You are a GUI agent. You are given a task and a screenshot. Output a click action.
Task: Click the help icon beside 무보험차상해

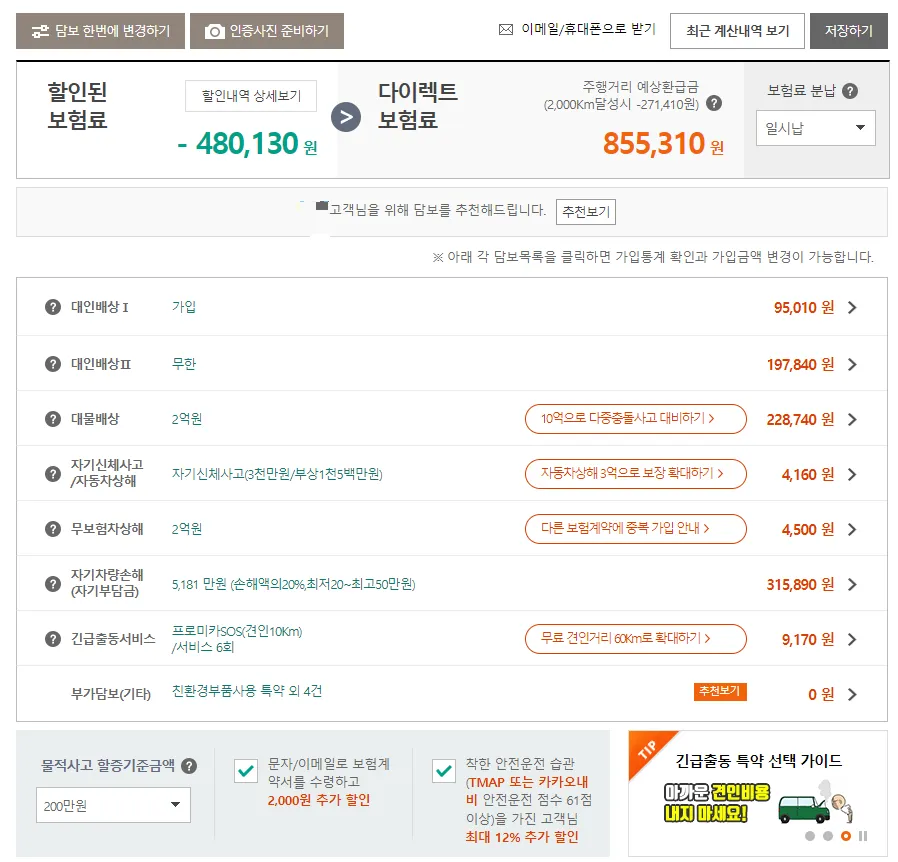(52, 528)
